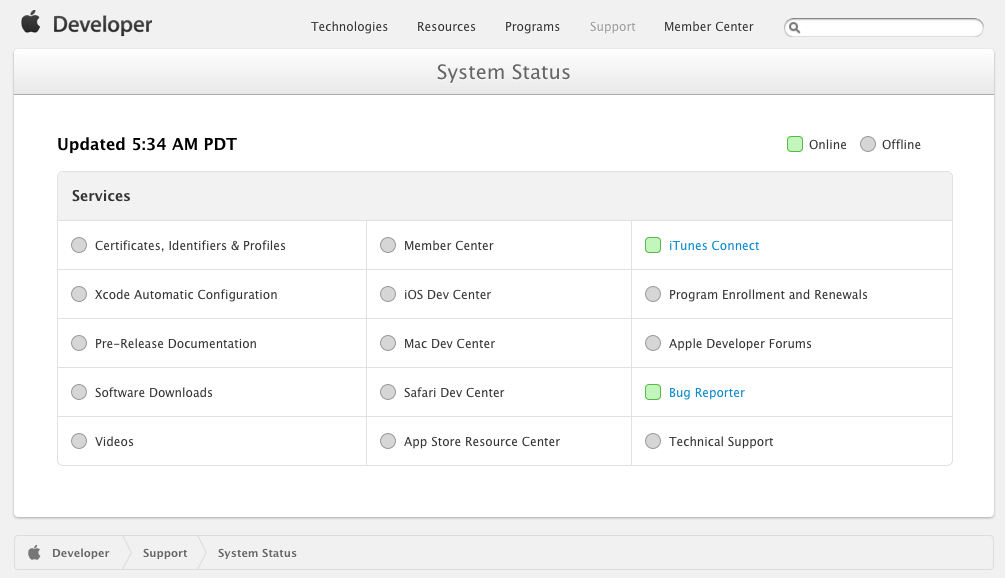
Task: Click the 'Updated 5:34 AM PDT' text
Action: click(x=147, y=144)
